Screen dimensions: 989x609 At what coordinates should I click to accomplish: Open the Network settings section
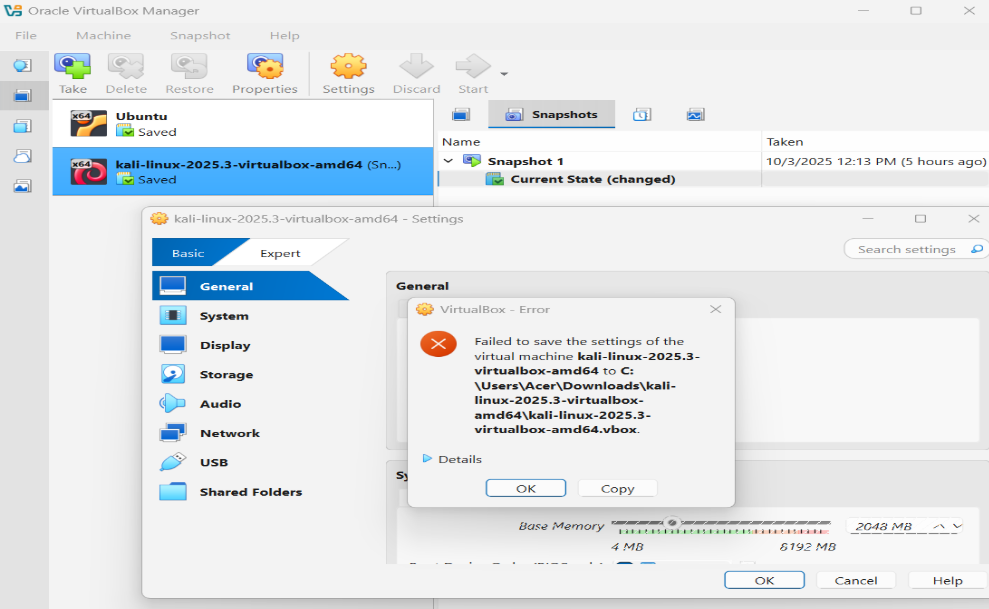230,433
